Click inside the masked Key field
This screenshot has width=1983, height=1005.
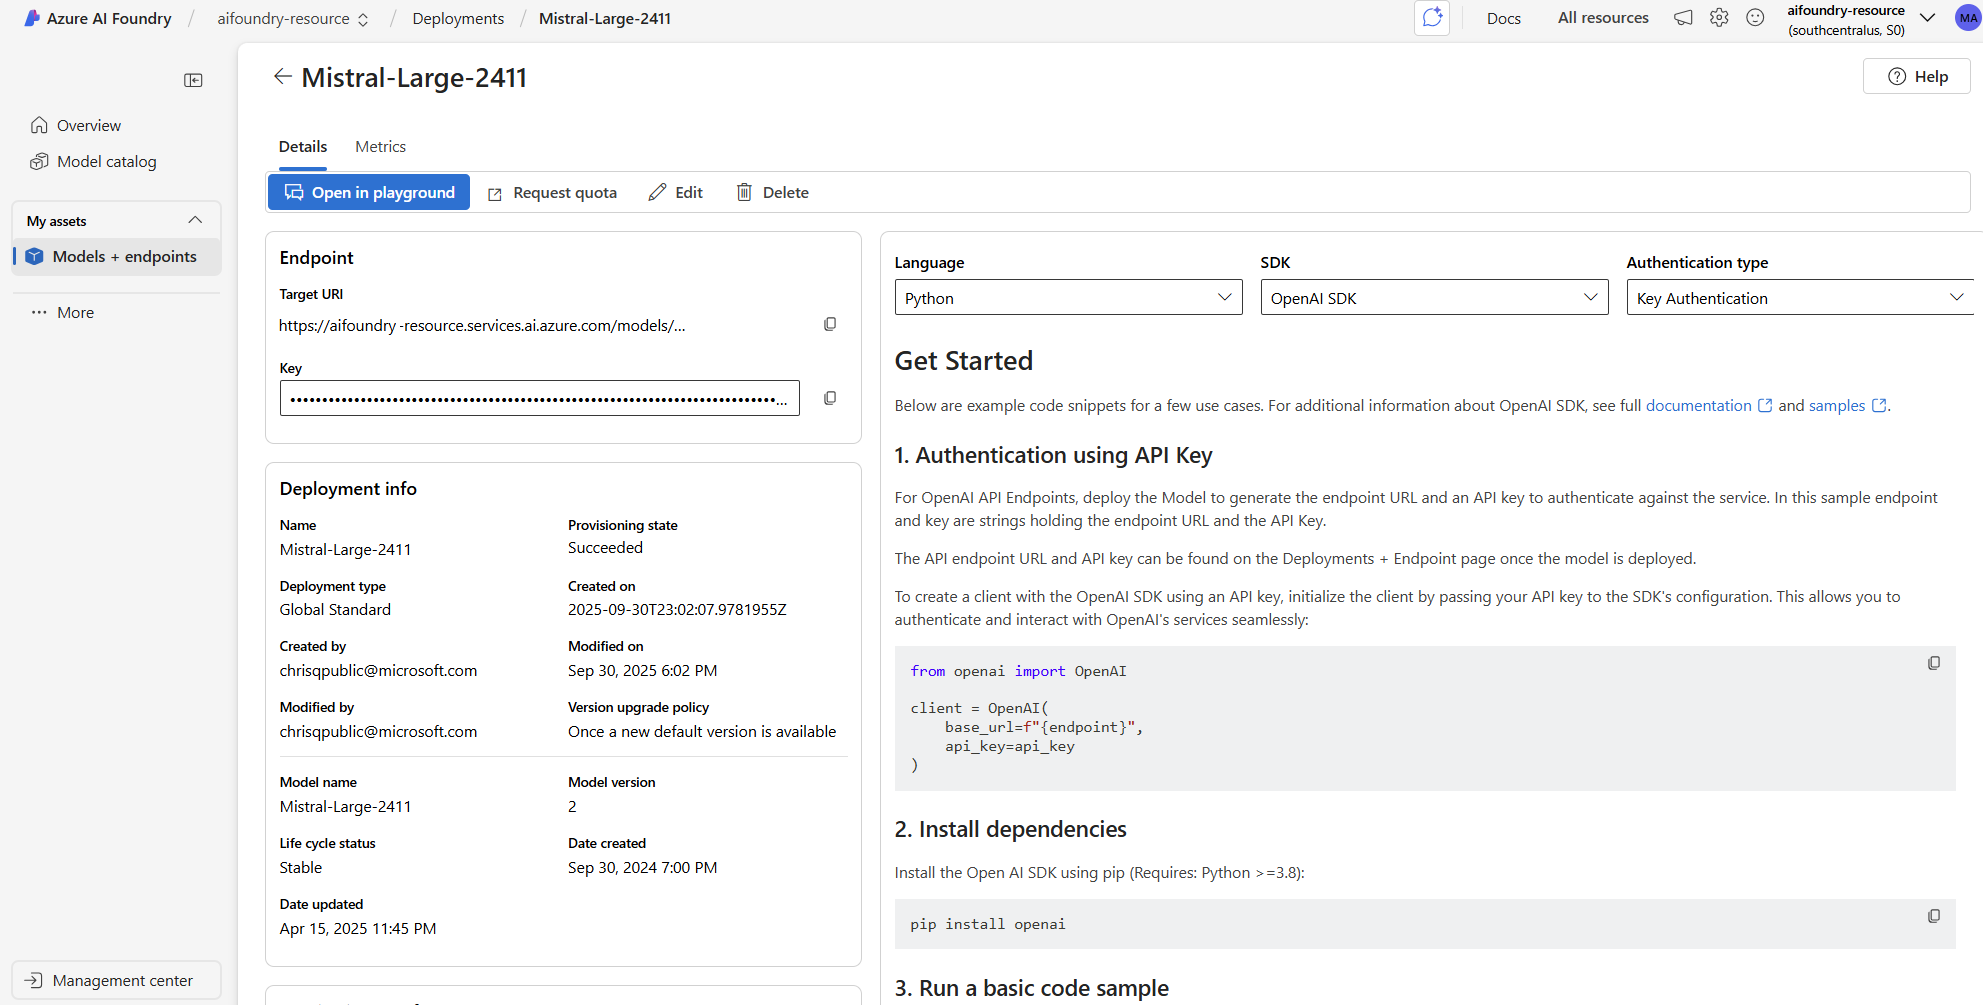coord(539,398)
